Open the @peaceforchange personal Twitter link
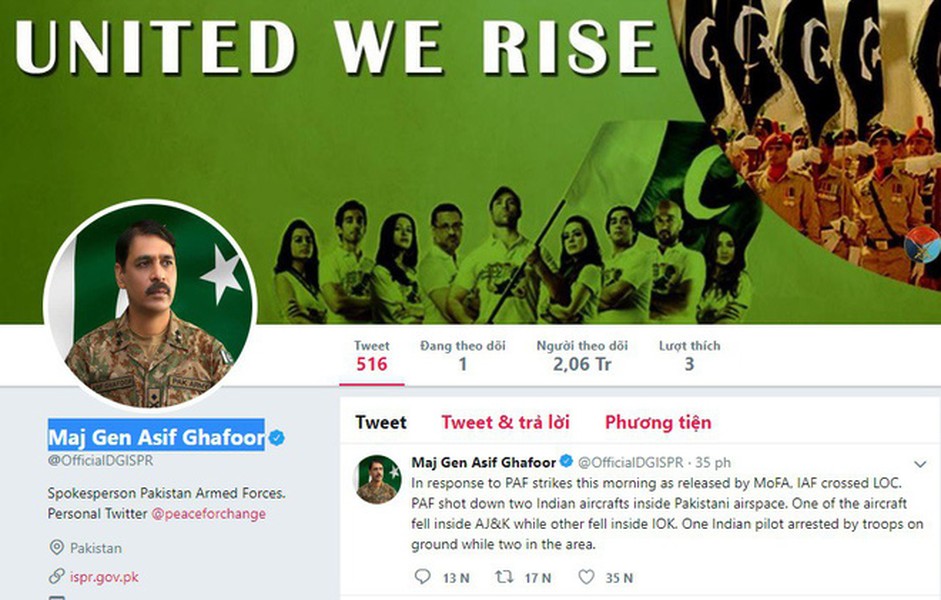 tap(208, 514)
